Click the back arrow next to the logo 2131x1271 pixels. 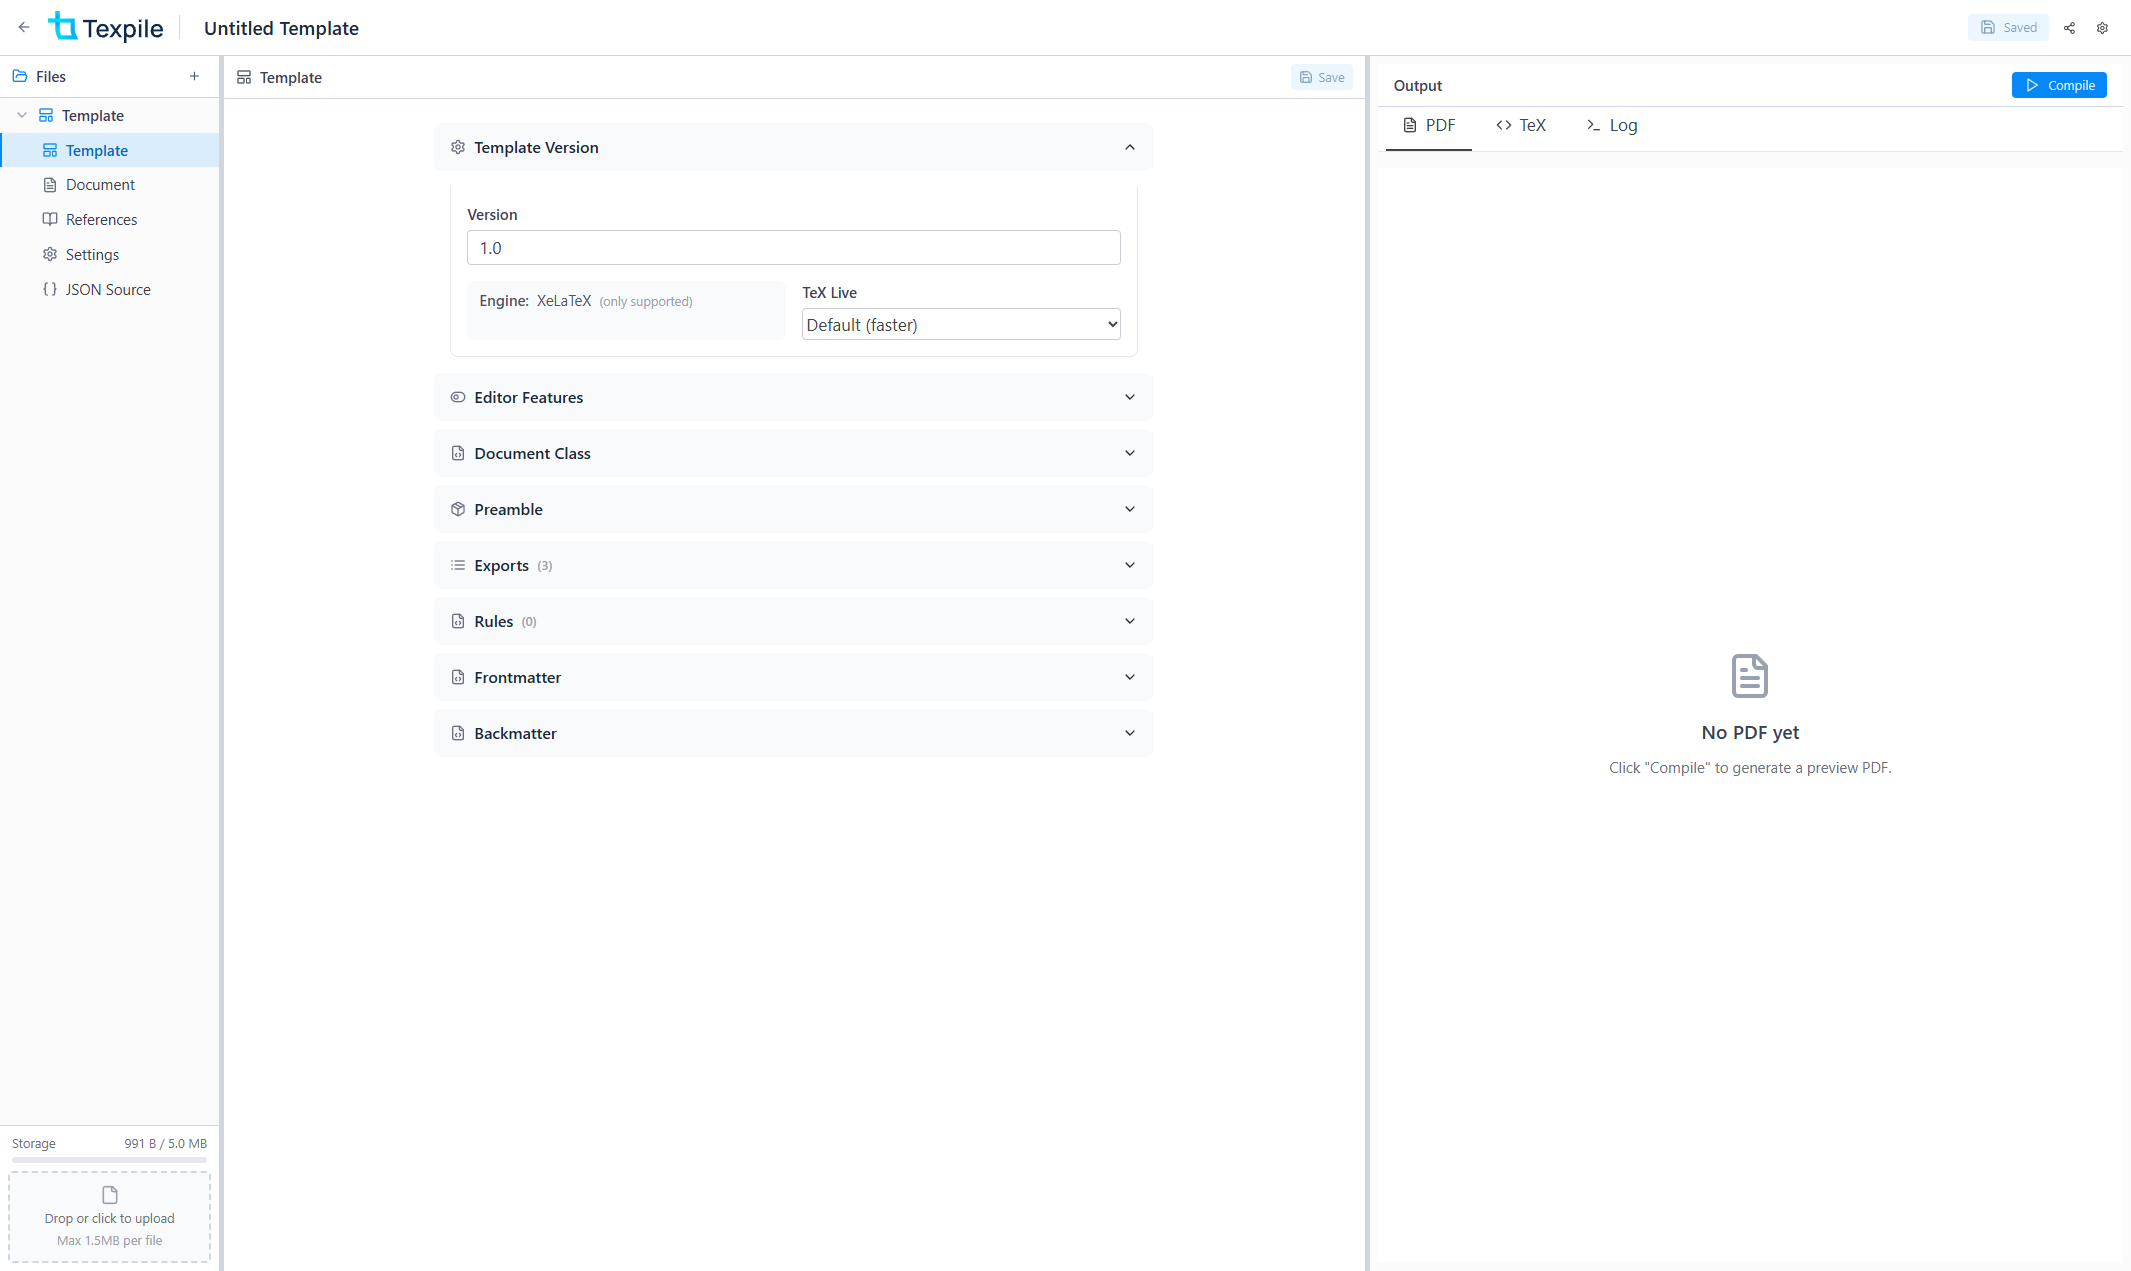point(24,27)
